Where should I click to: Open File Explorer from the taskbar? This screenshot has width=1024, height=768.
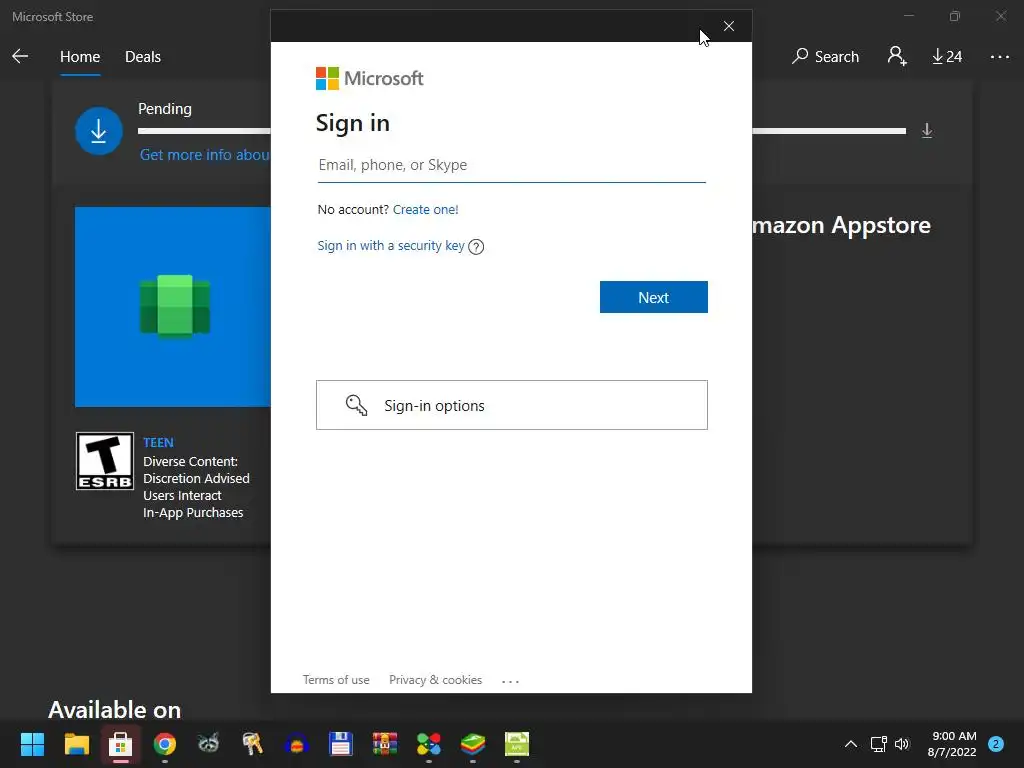pyautogui.click(x=76, y=744)
